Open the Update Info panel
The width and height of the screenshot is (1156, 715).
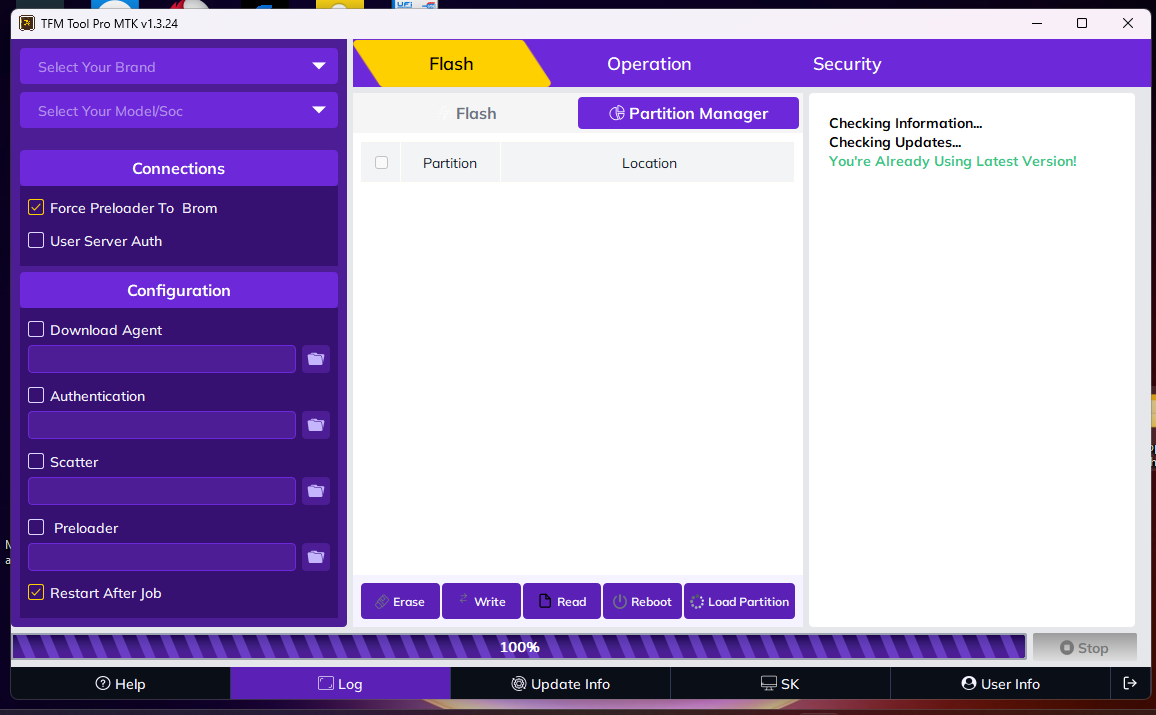pos(560,684)
